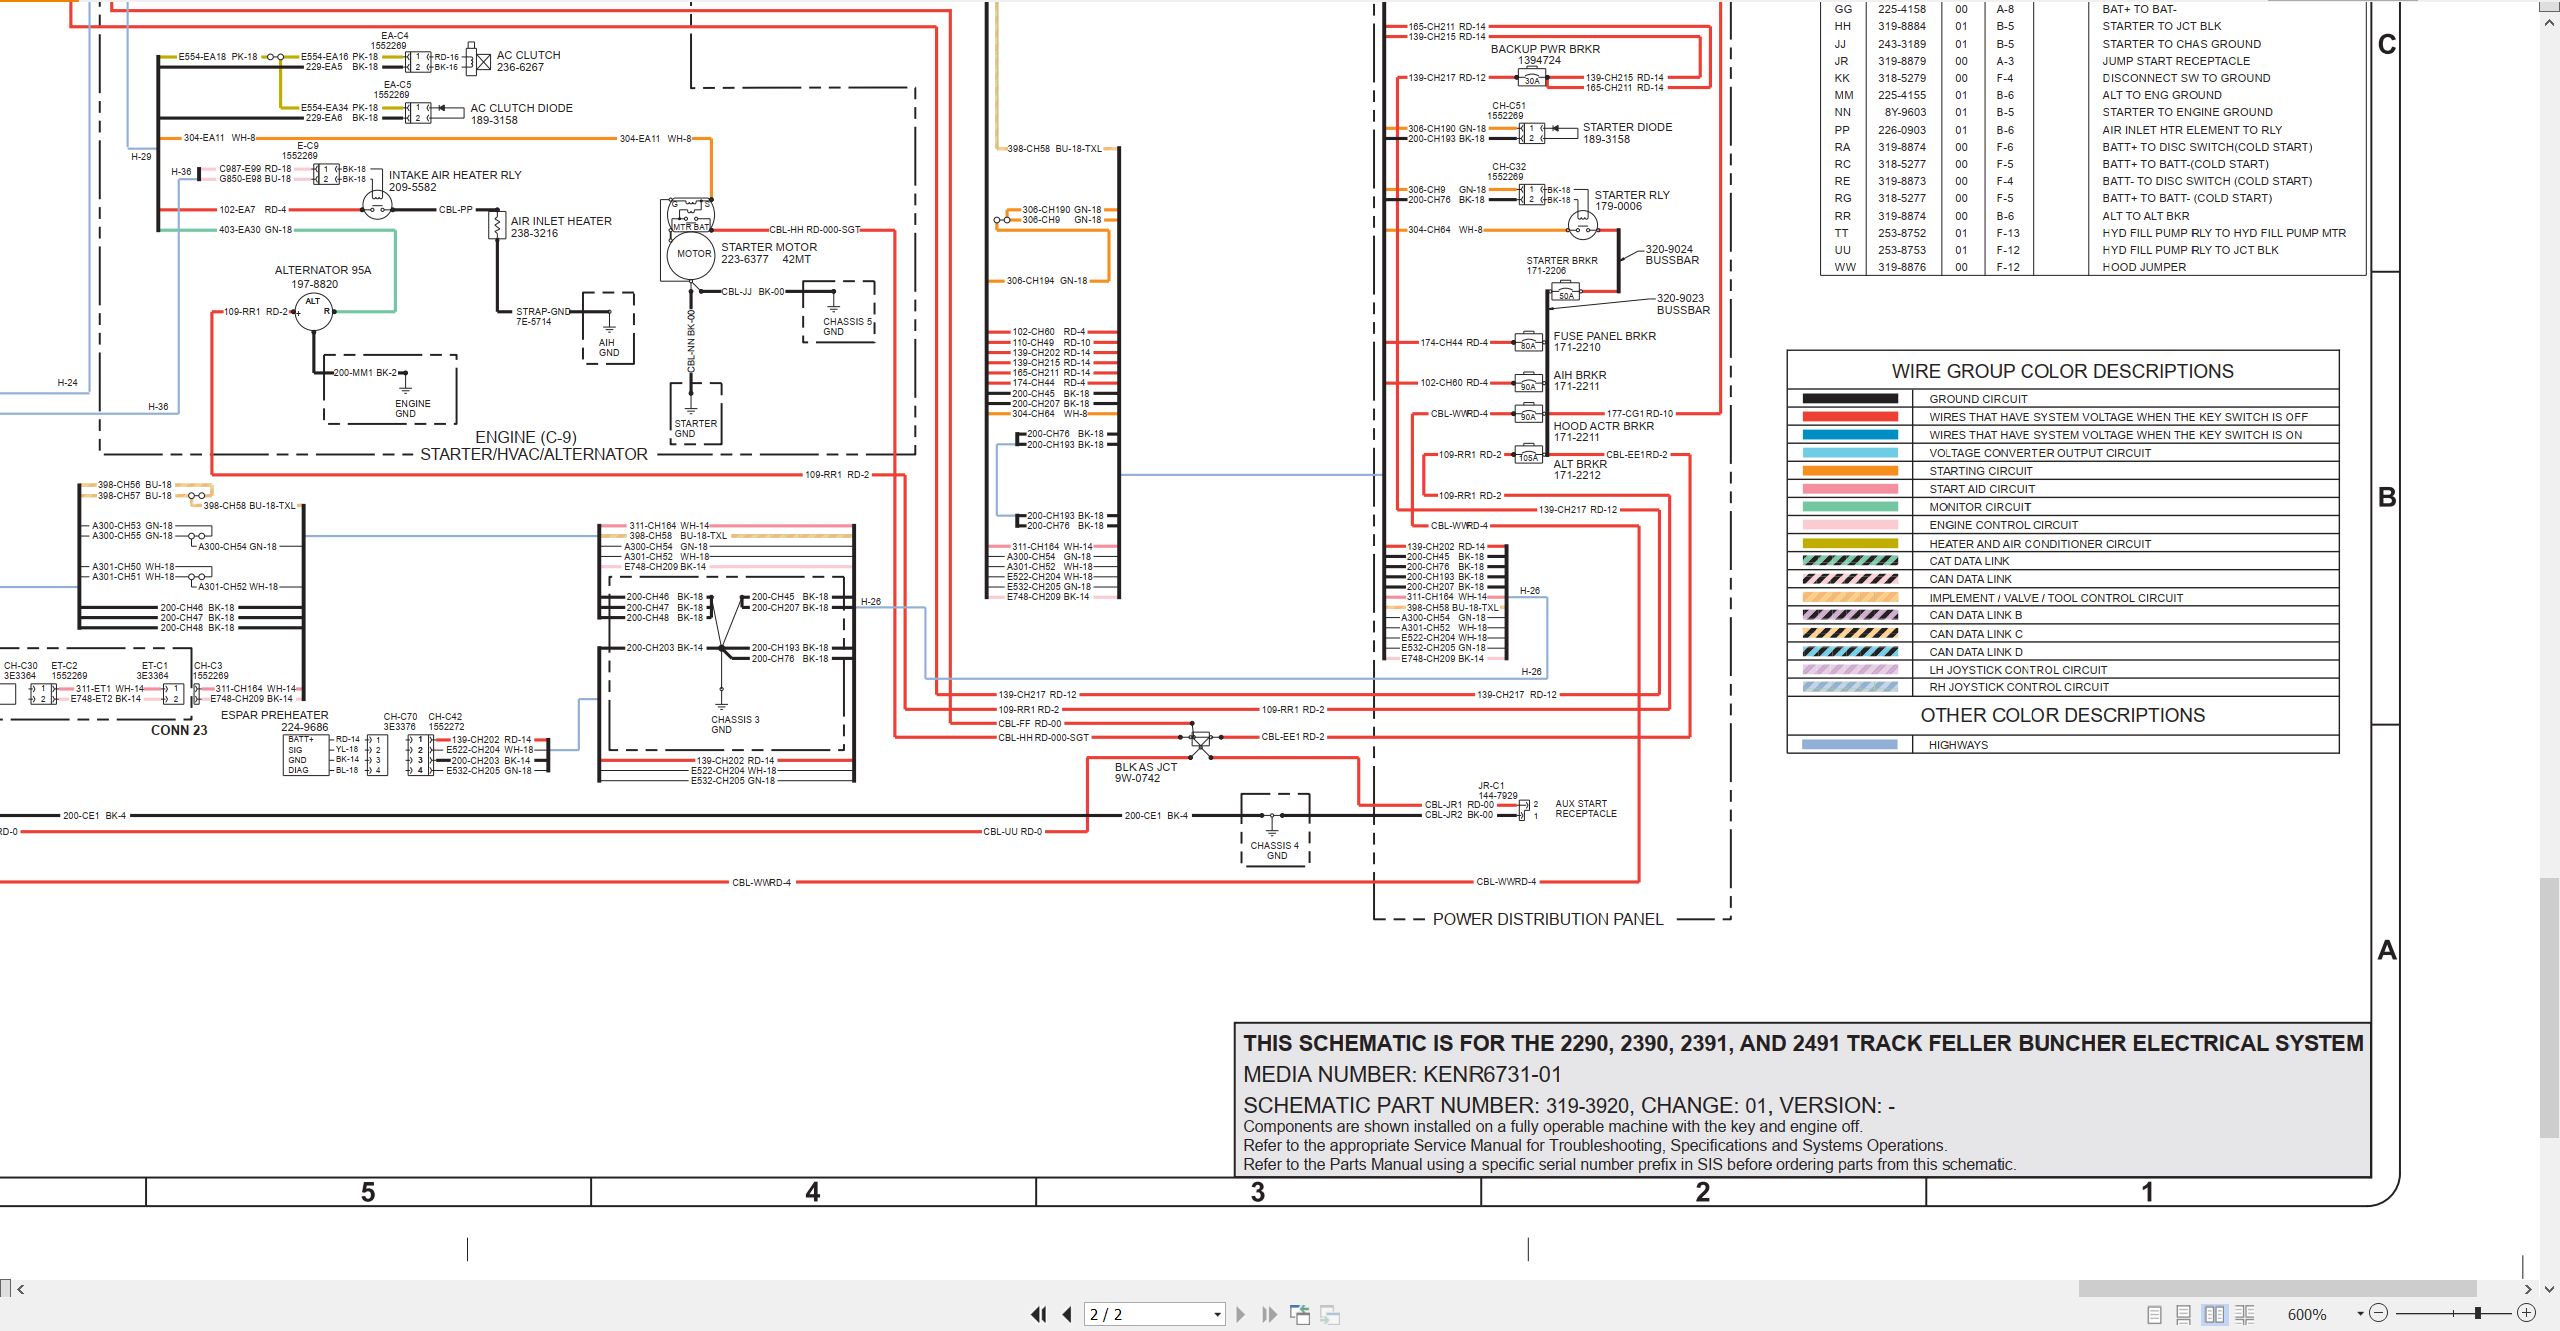2560x1331 pixels.
Task: Click the CHASSIS 4 GND box
Action: (x=1275, y=829)
